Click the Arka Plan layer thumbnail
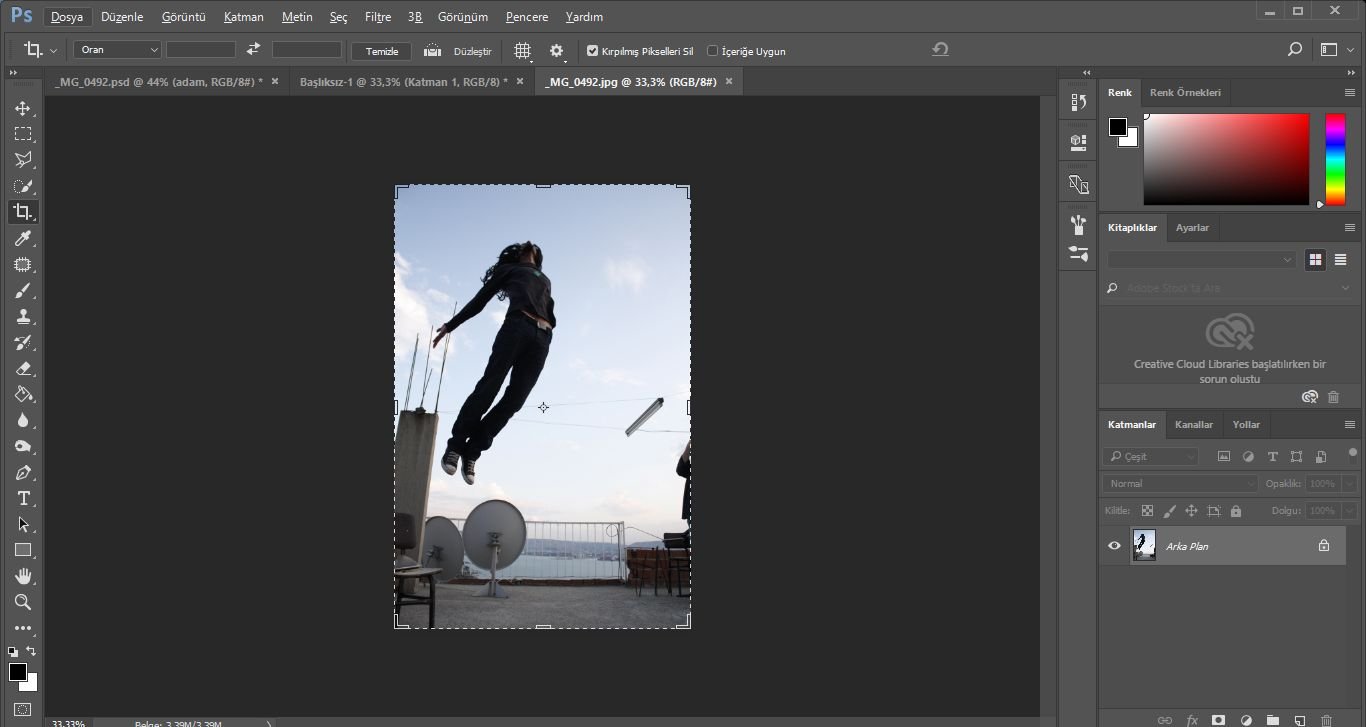This screenshot has width=1366, height=727. click(x=1144, y=546)
